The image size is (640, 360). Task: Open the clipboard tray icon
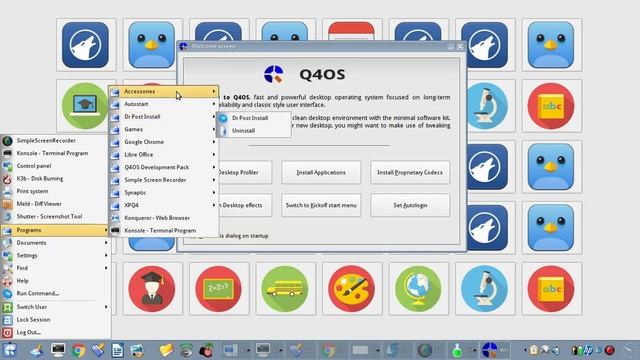[x=533, y=350]
